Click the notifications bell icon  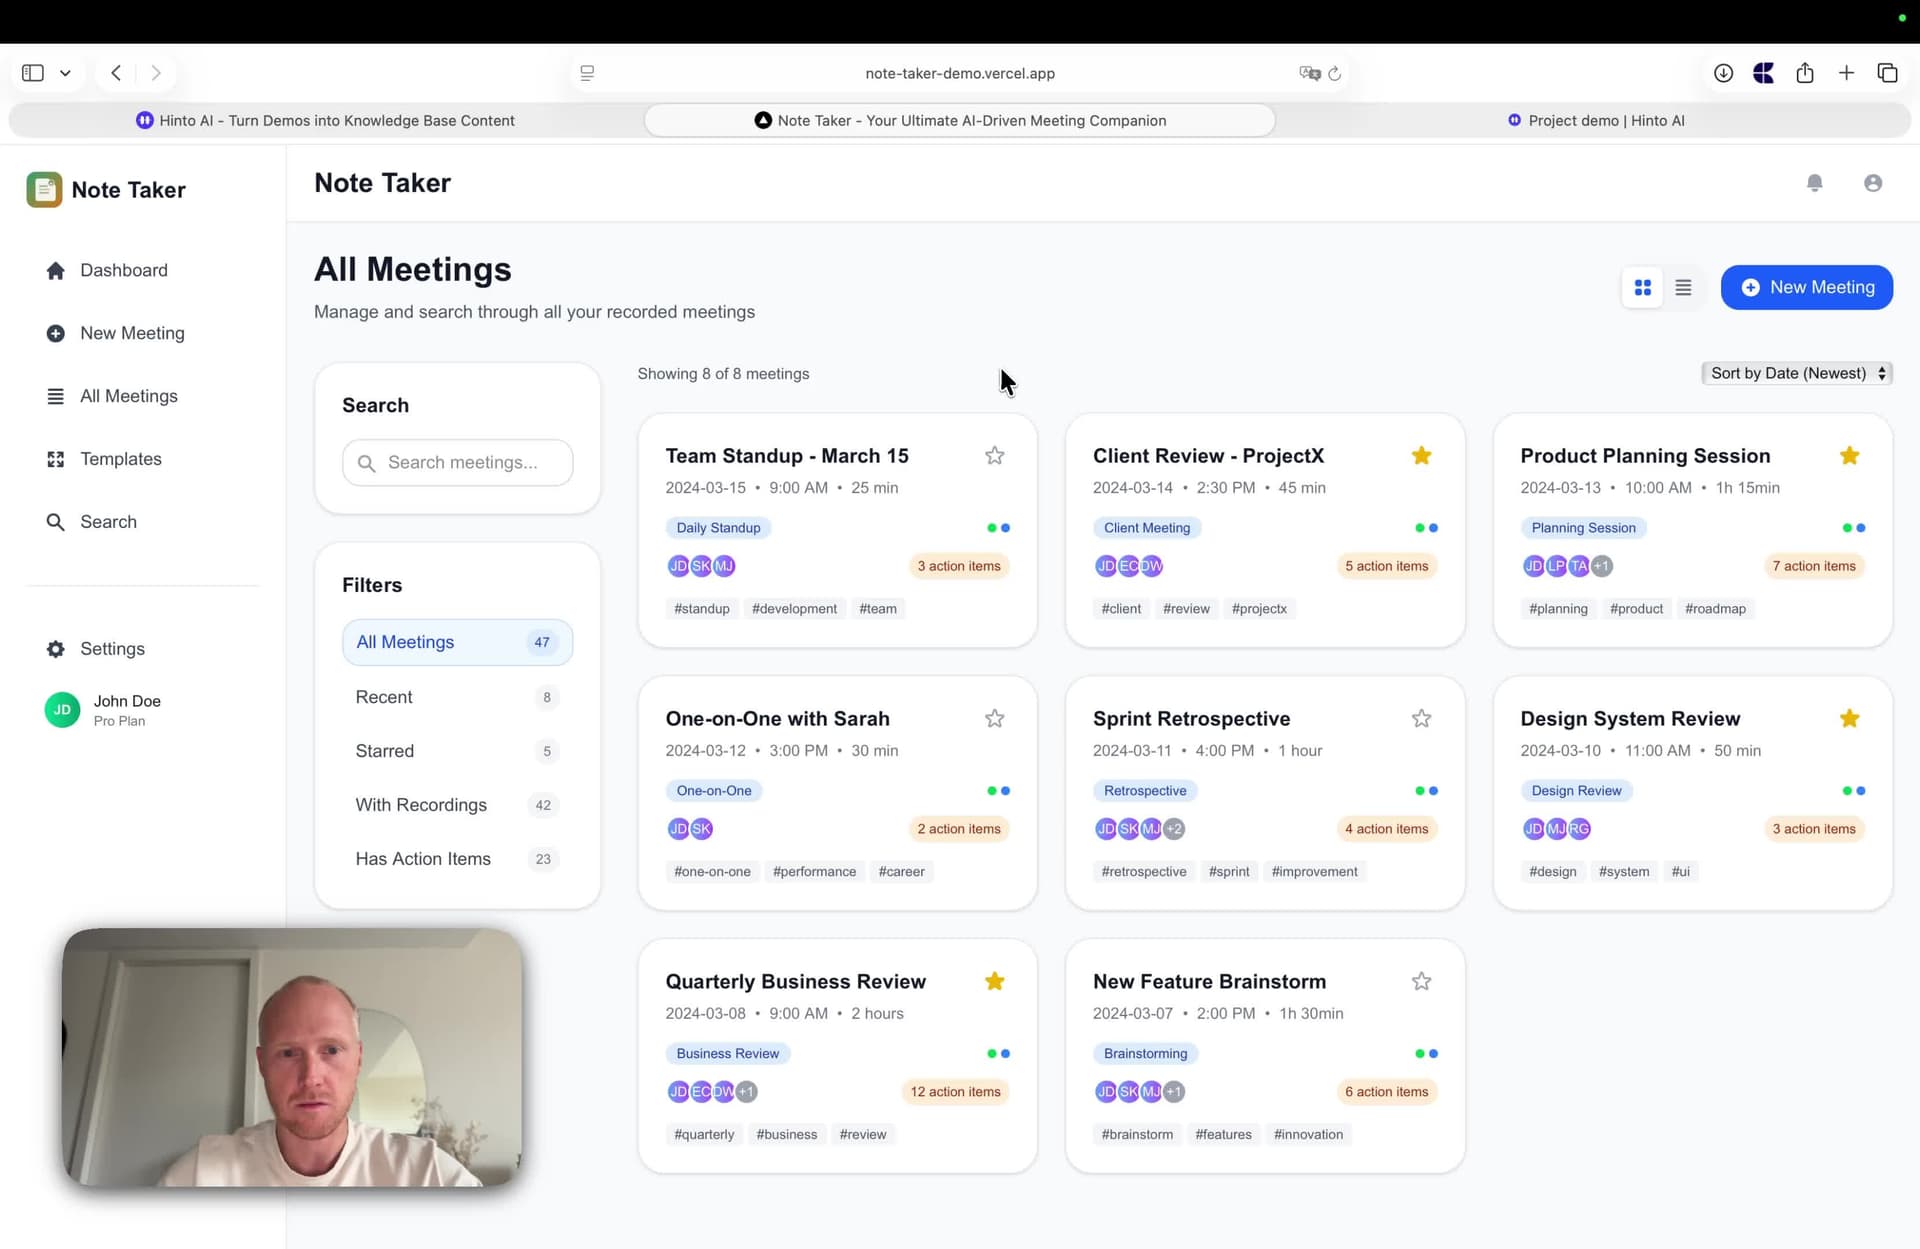coord(1814,183)
